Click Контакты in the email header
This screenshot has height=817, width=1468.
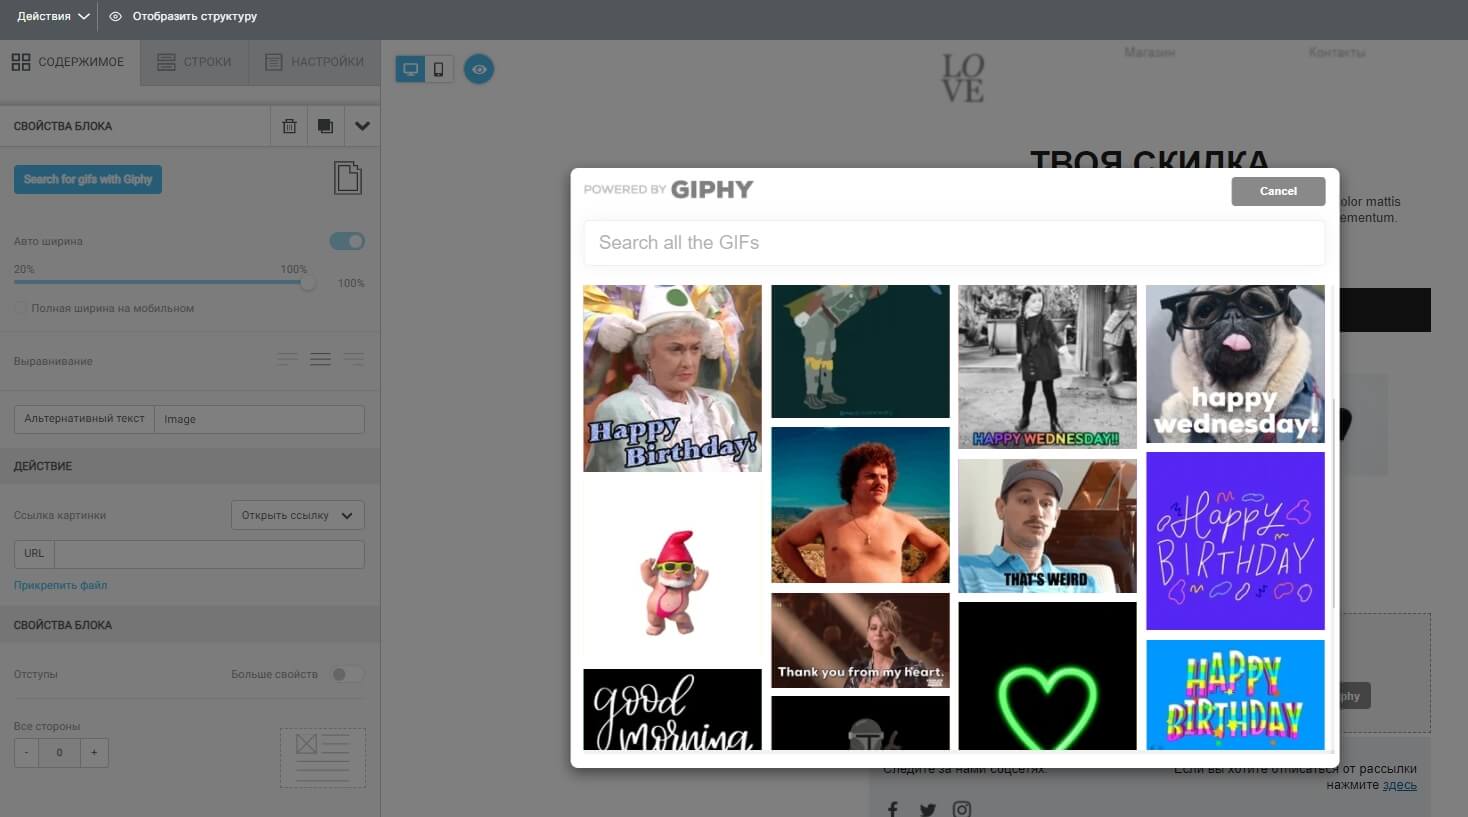[1336, 52]
